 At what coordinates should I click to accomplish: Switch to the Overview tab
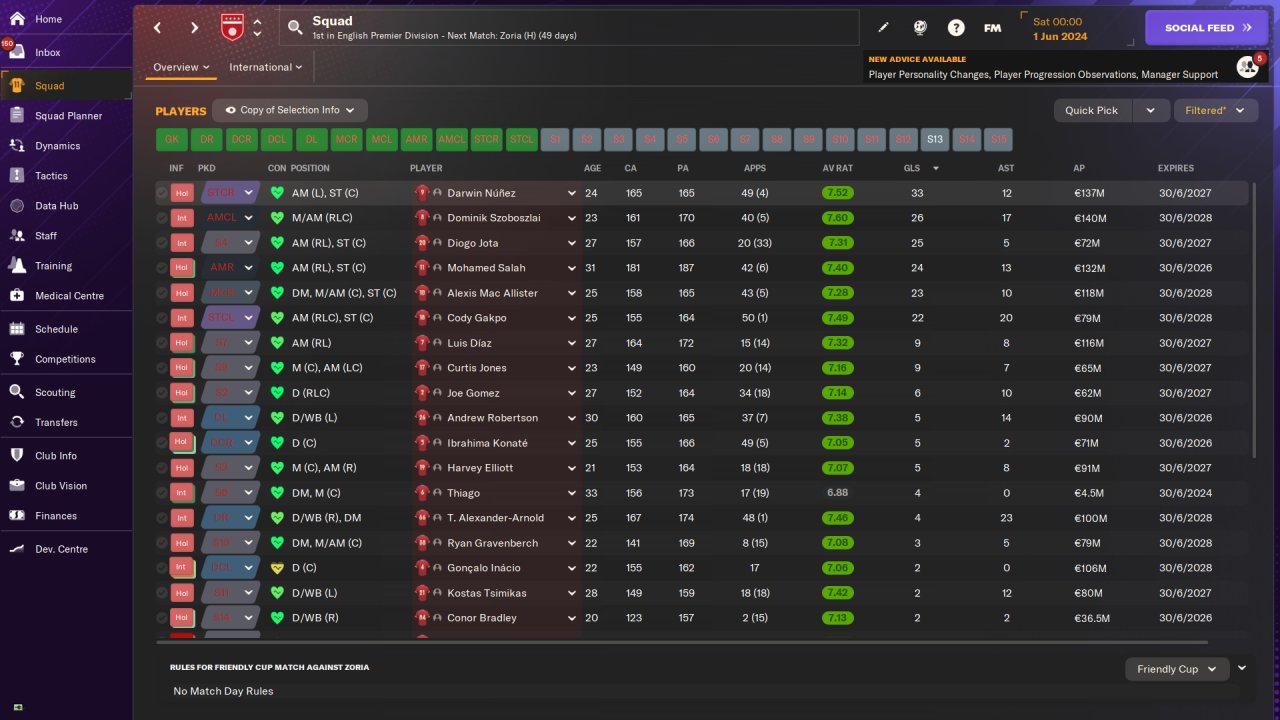pyautogui.click(x=181, y=67)
